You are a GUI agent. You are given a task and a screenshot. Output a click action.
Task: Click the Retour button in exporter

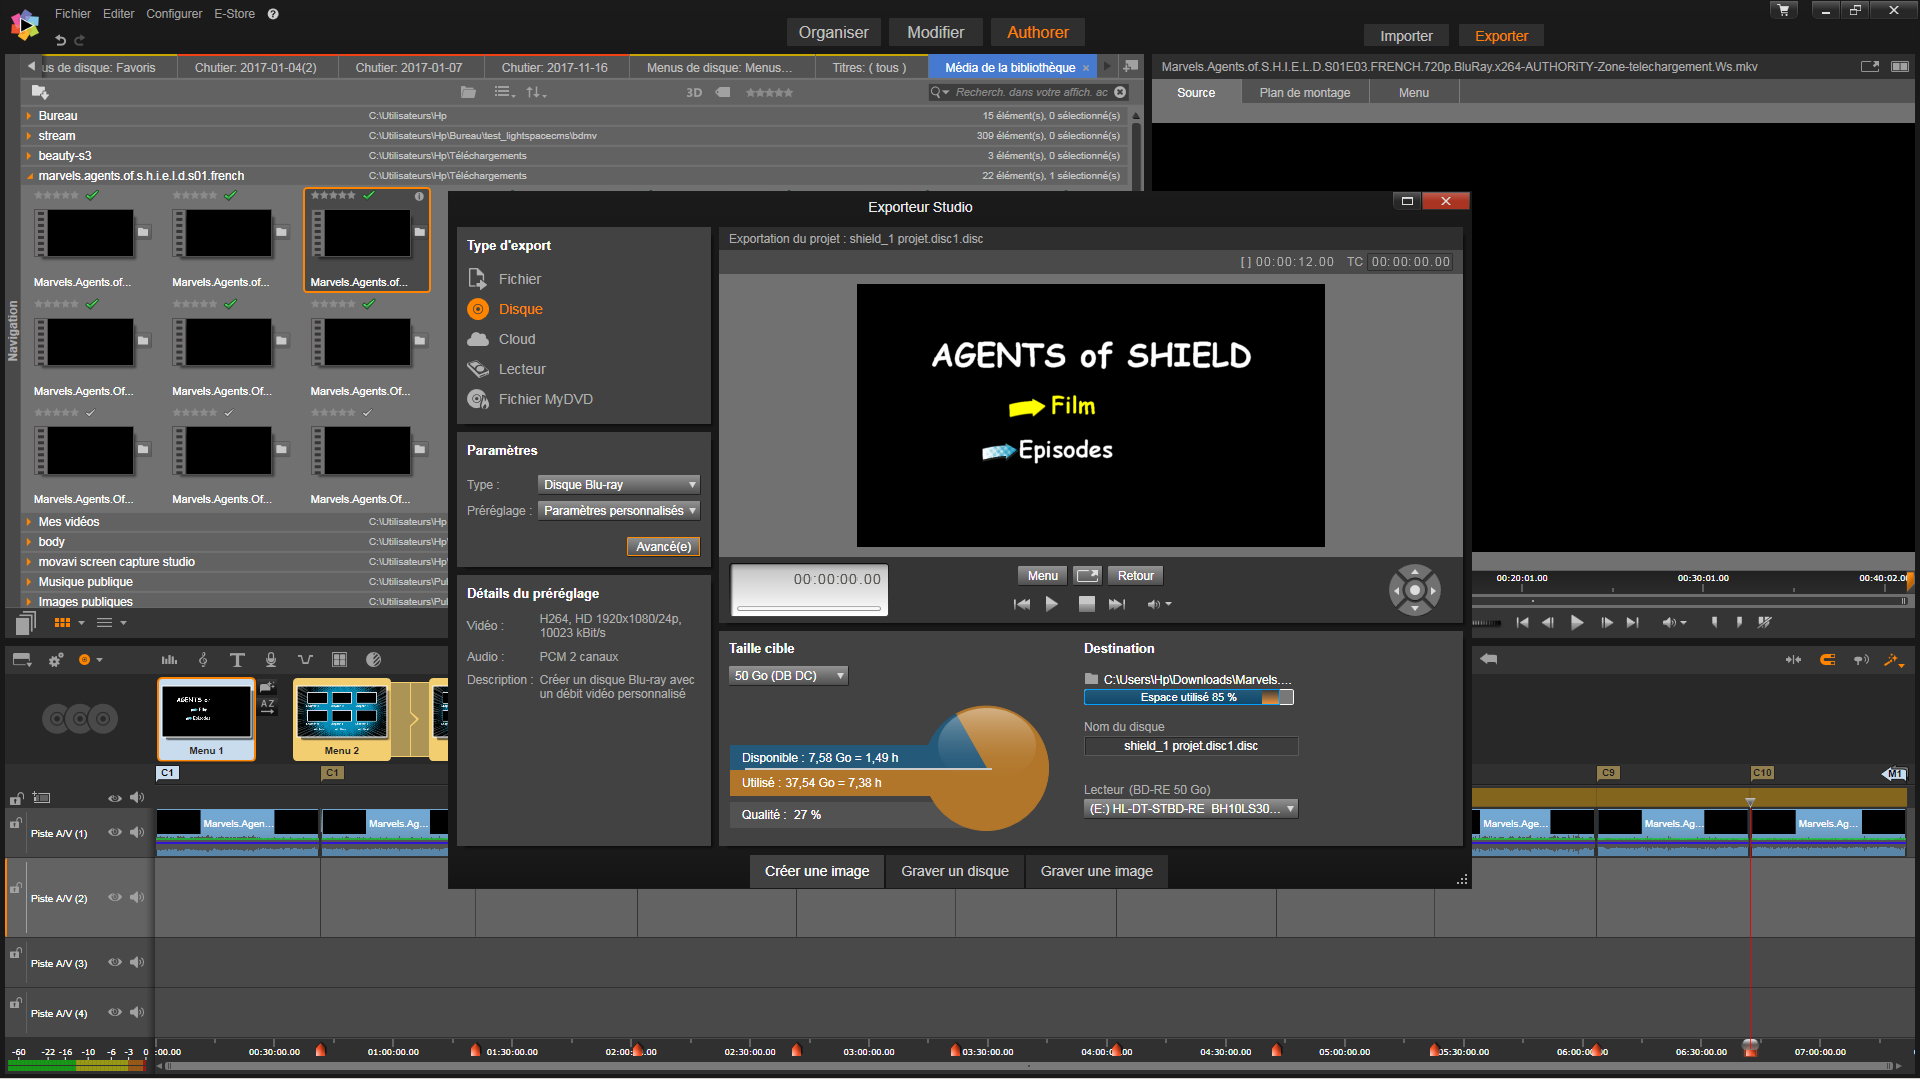1135,575
